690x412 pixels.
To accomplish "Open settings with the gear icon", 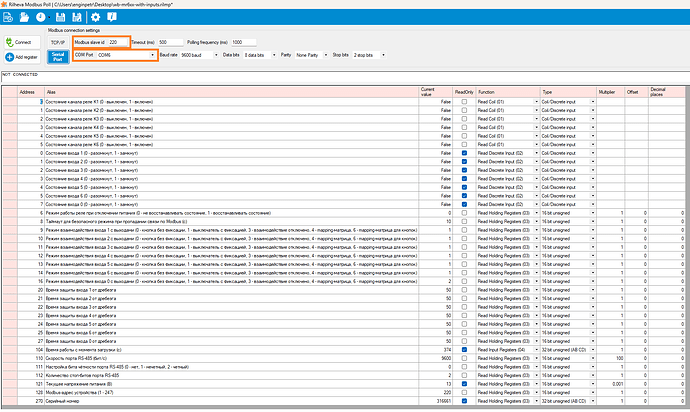I will 95,18.
